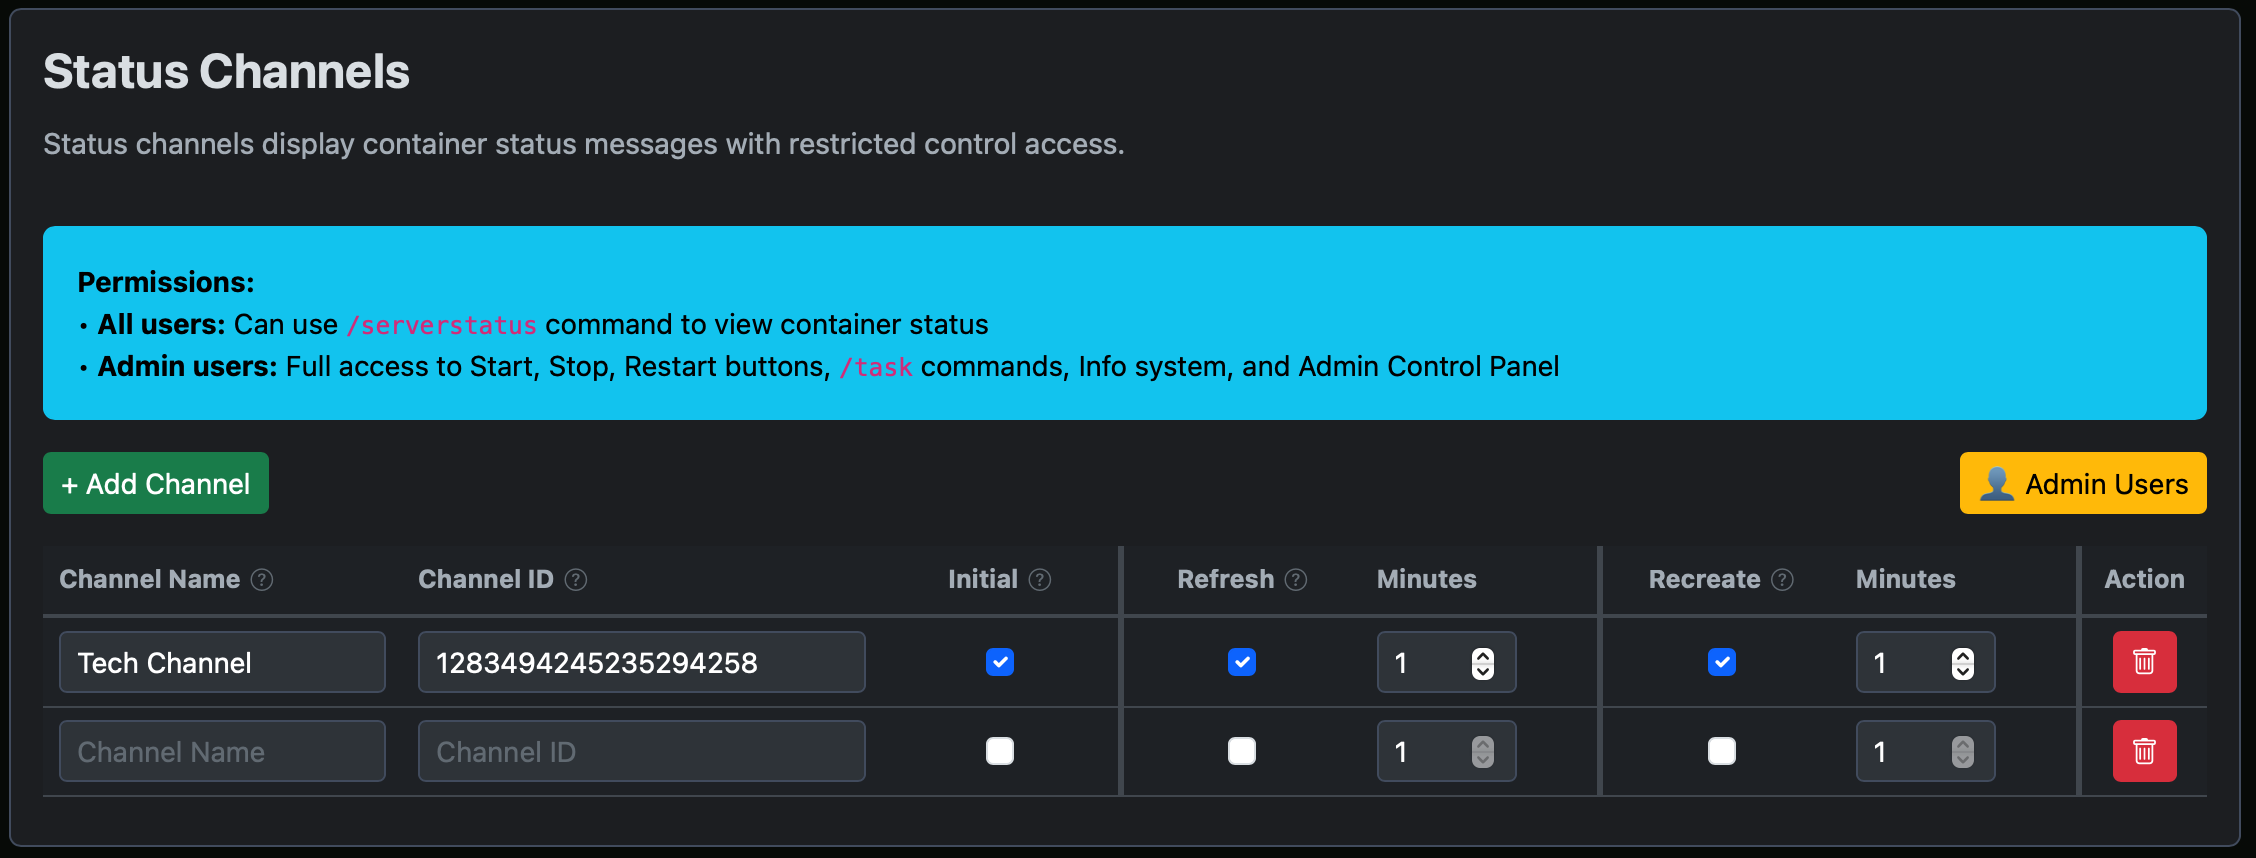Click help icon next to Recreate

[x=1783, y=580]
